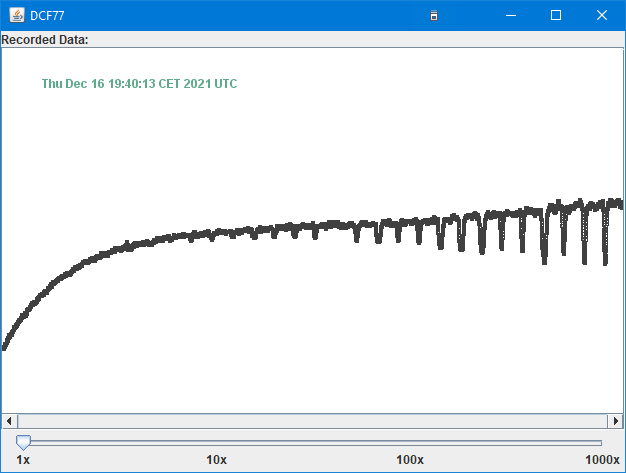626x473 pixels.
Task: Click the Recorded Data label
Action: (45, 40)
